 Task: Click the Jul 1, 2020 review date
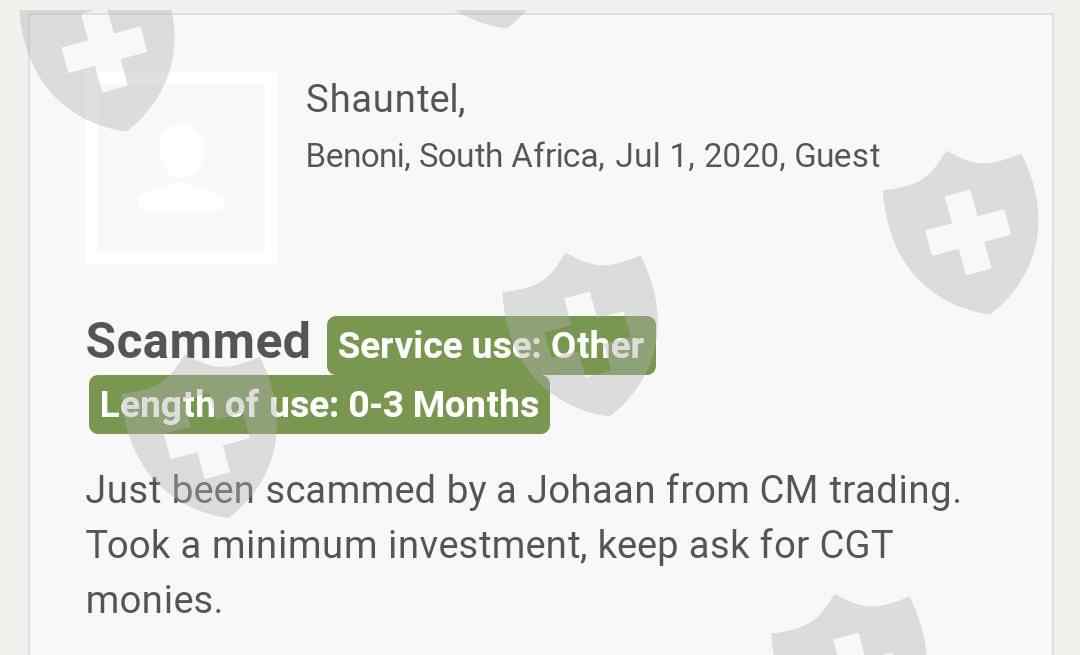coord(699,156)
